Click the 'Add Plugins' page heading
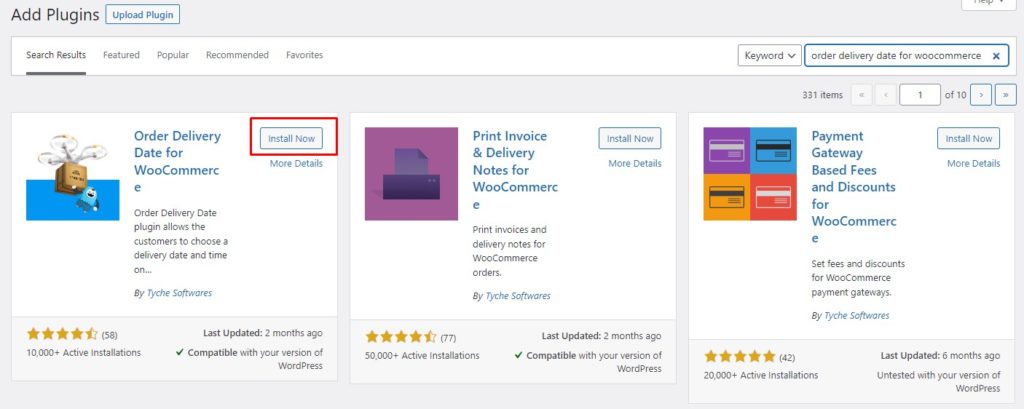 55,14
